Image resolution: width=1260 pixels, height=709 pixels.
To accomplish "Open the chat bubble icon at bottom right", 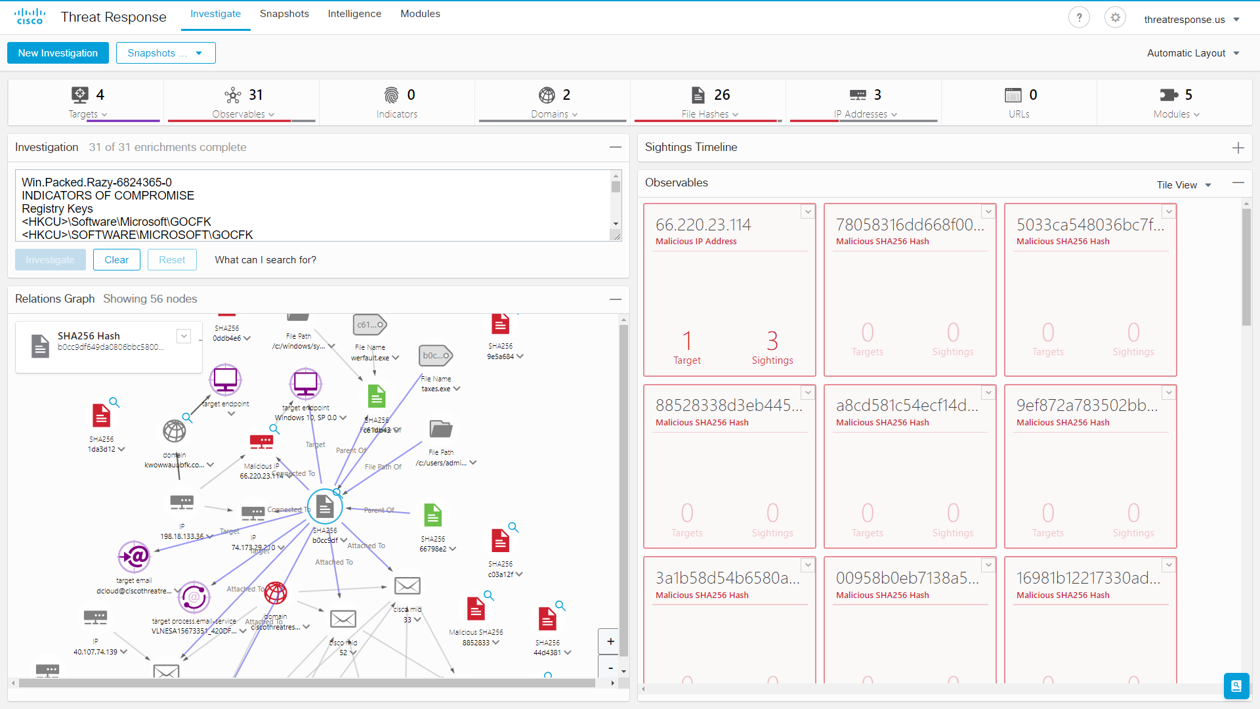I will (1235, 686).
